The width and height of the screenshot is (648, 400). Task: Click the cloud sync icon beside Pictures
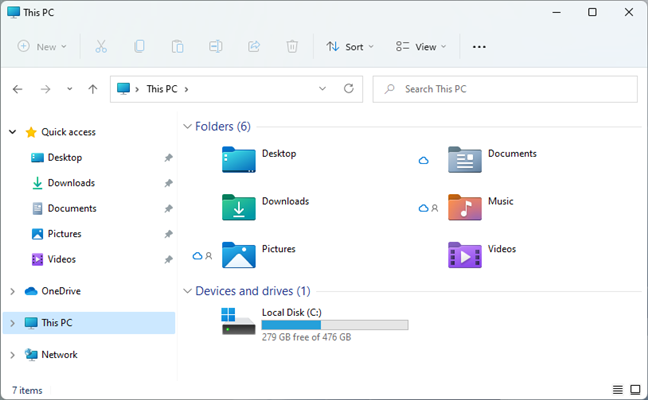pos(198,256)
